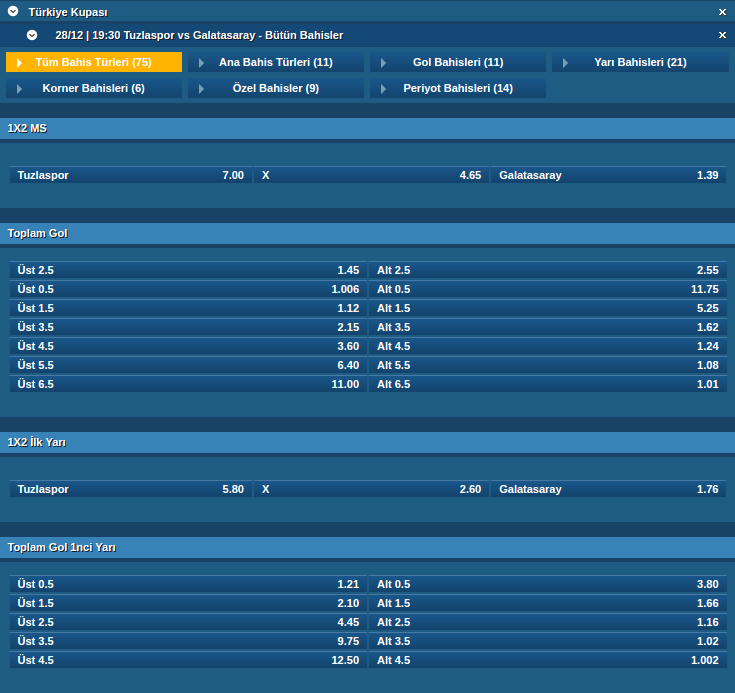Collapse the 1X2 MS market header
Viewport: 735px width, 693px height.
click(368, 128)
